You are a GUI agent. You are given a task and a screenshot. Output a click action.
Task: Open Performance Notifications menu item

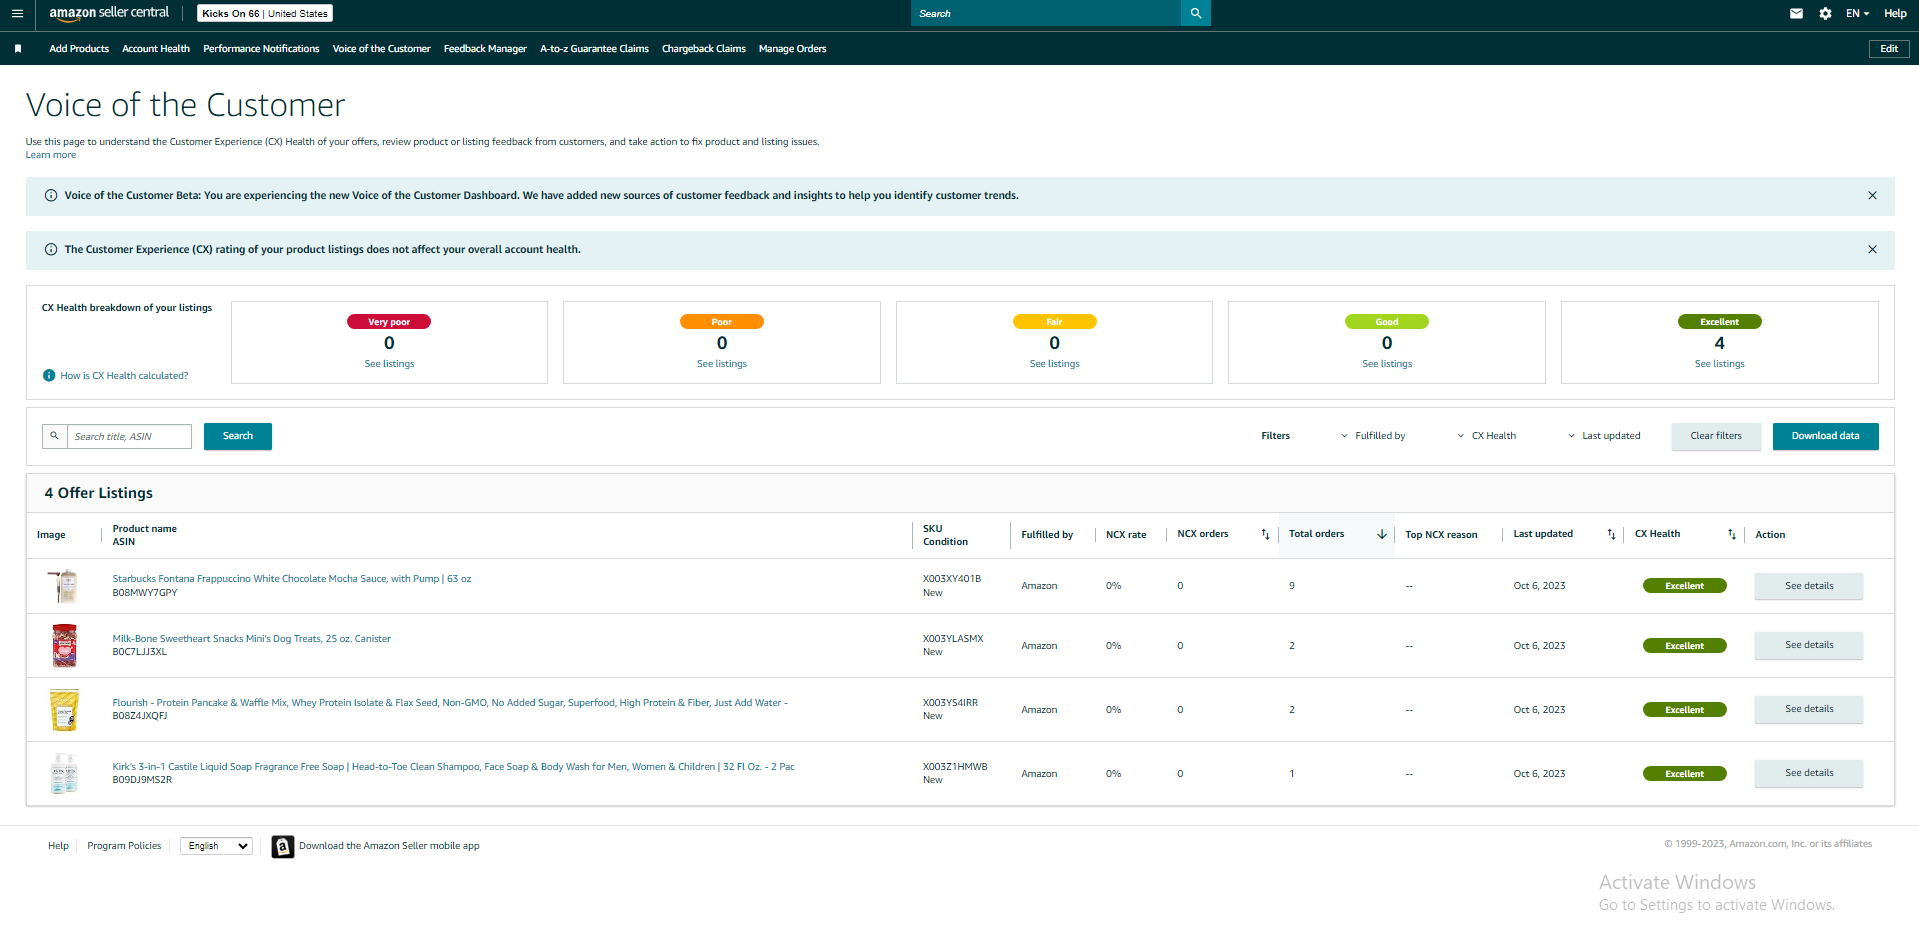pyautogui.click(x=261, y=49)
